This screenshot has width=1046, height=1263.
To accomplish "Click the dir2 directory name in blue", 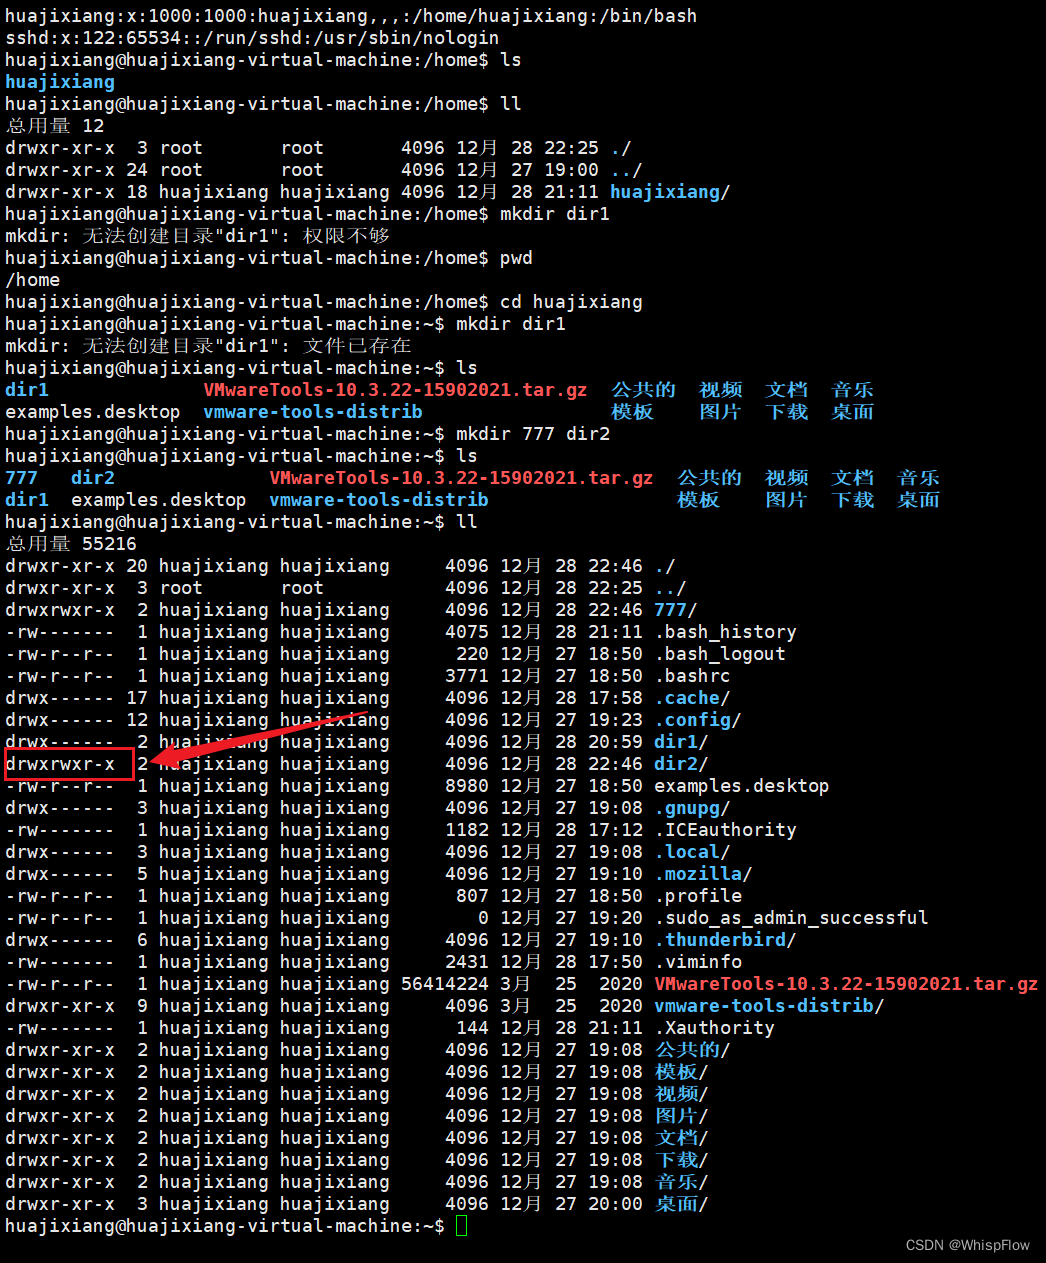I will click(92, 477).
